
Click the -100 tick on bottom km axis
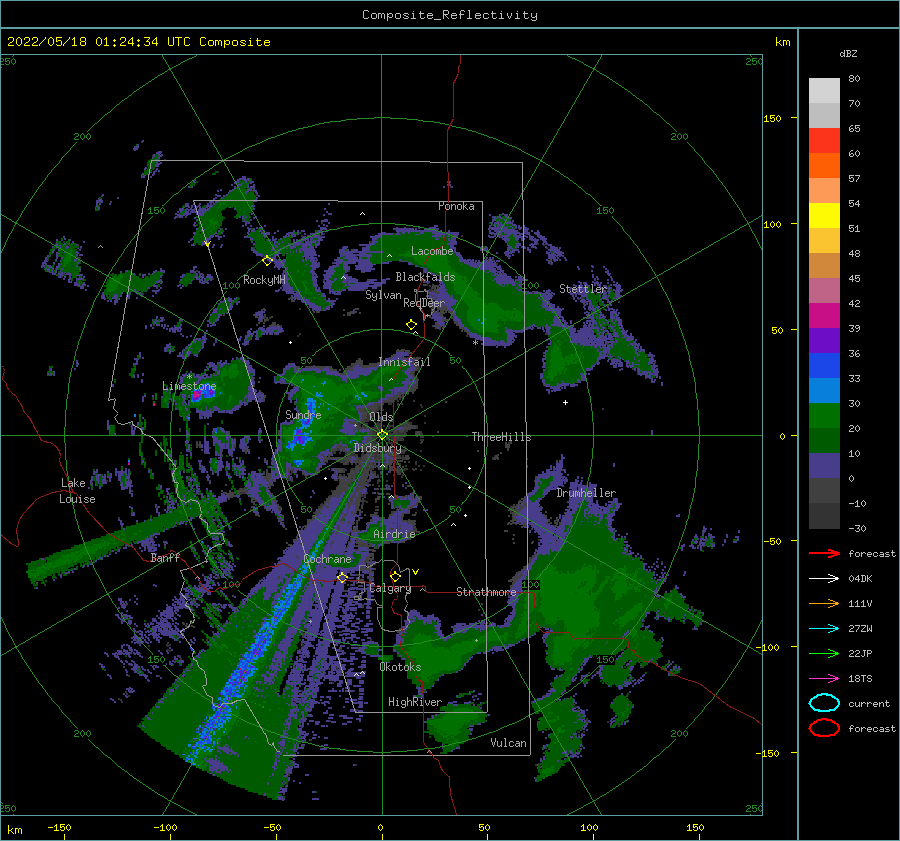point(165,827)
